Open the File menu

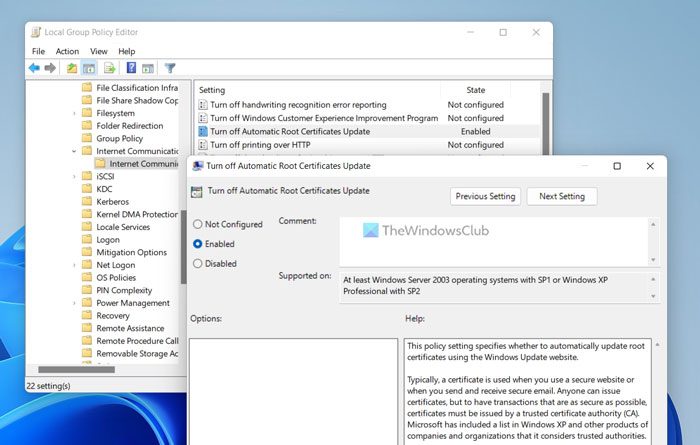(x=38, y=51)
